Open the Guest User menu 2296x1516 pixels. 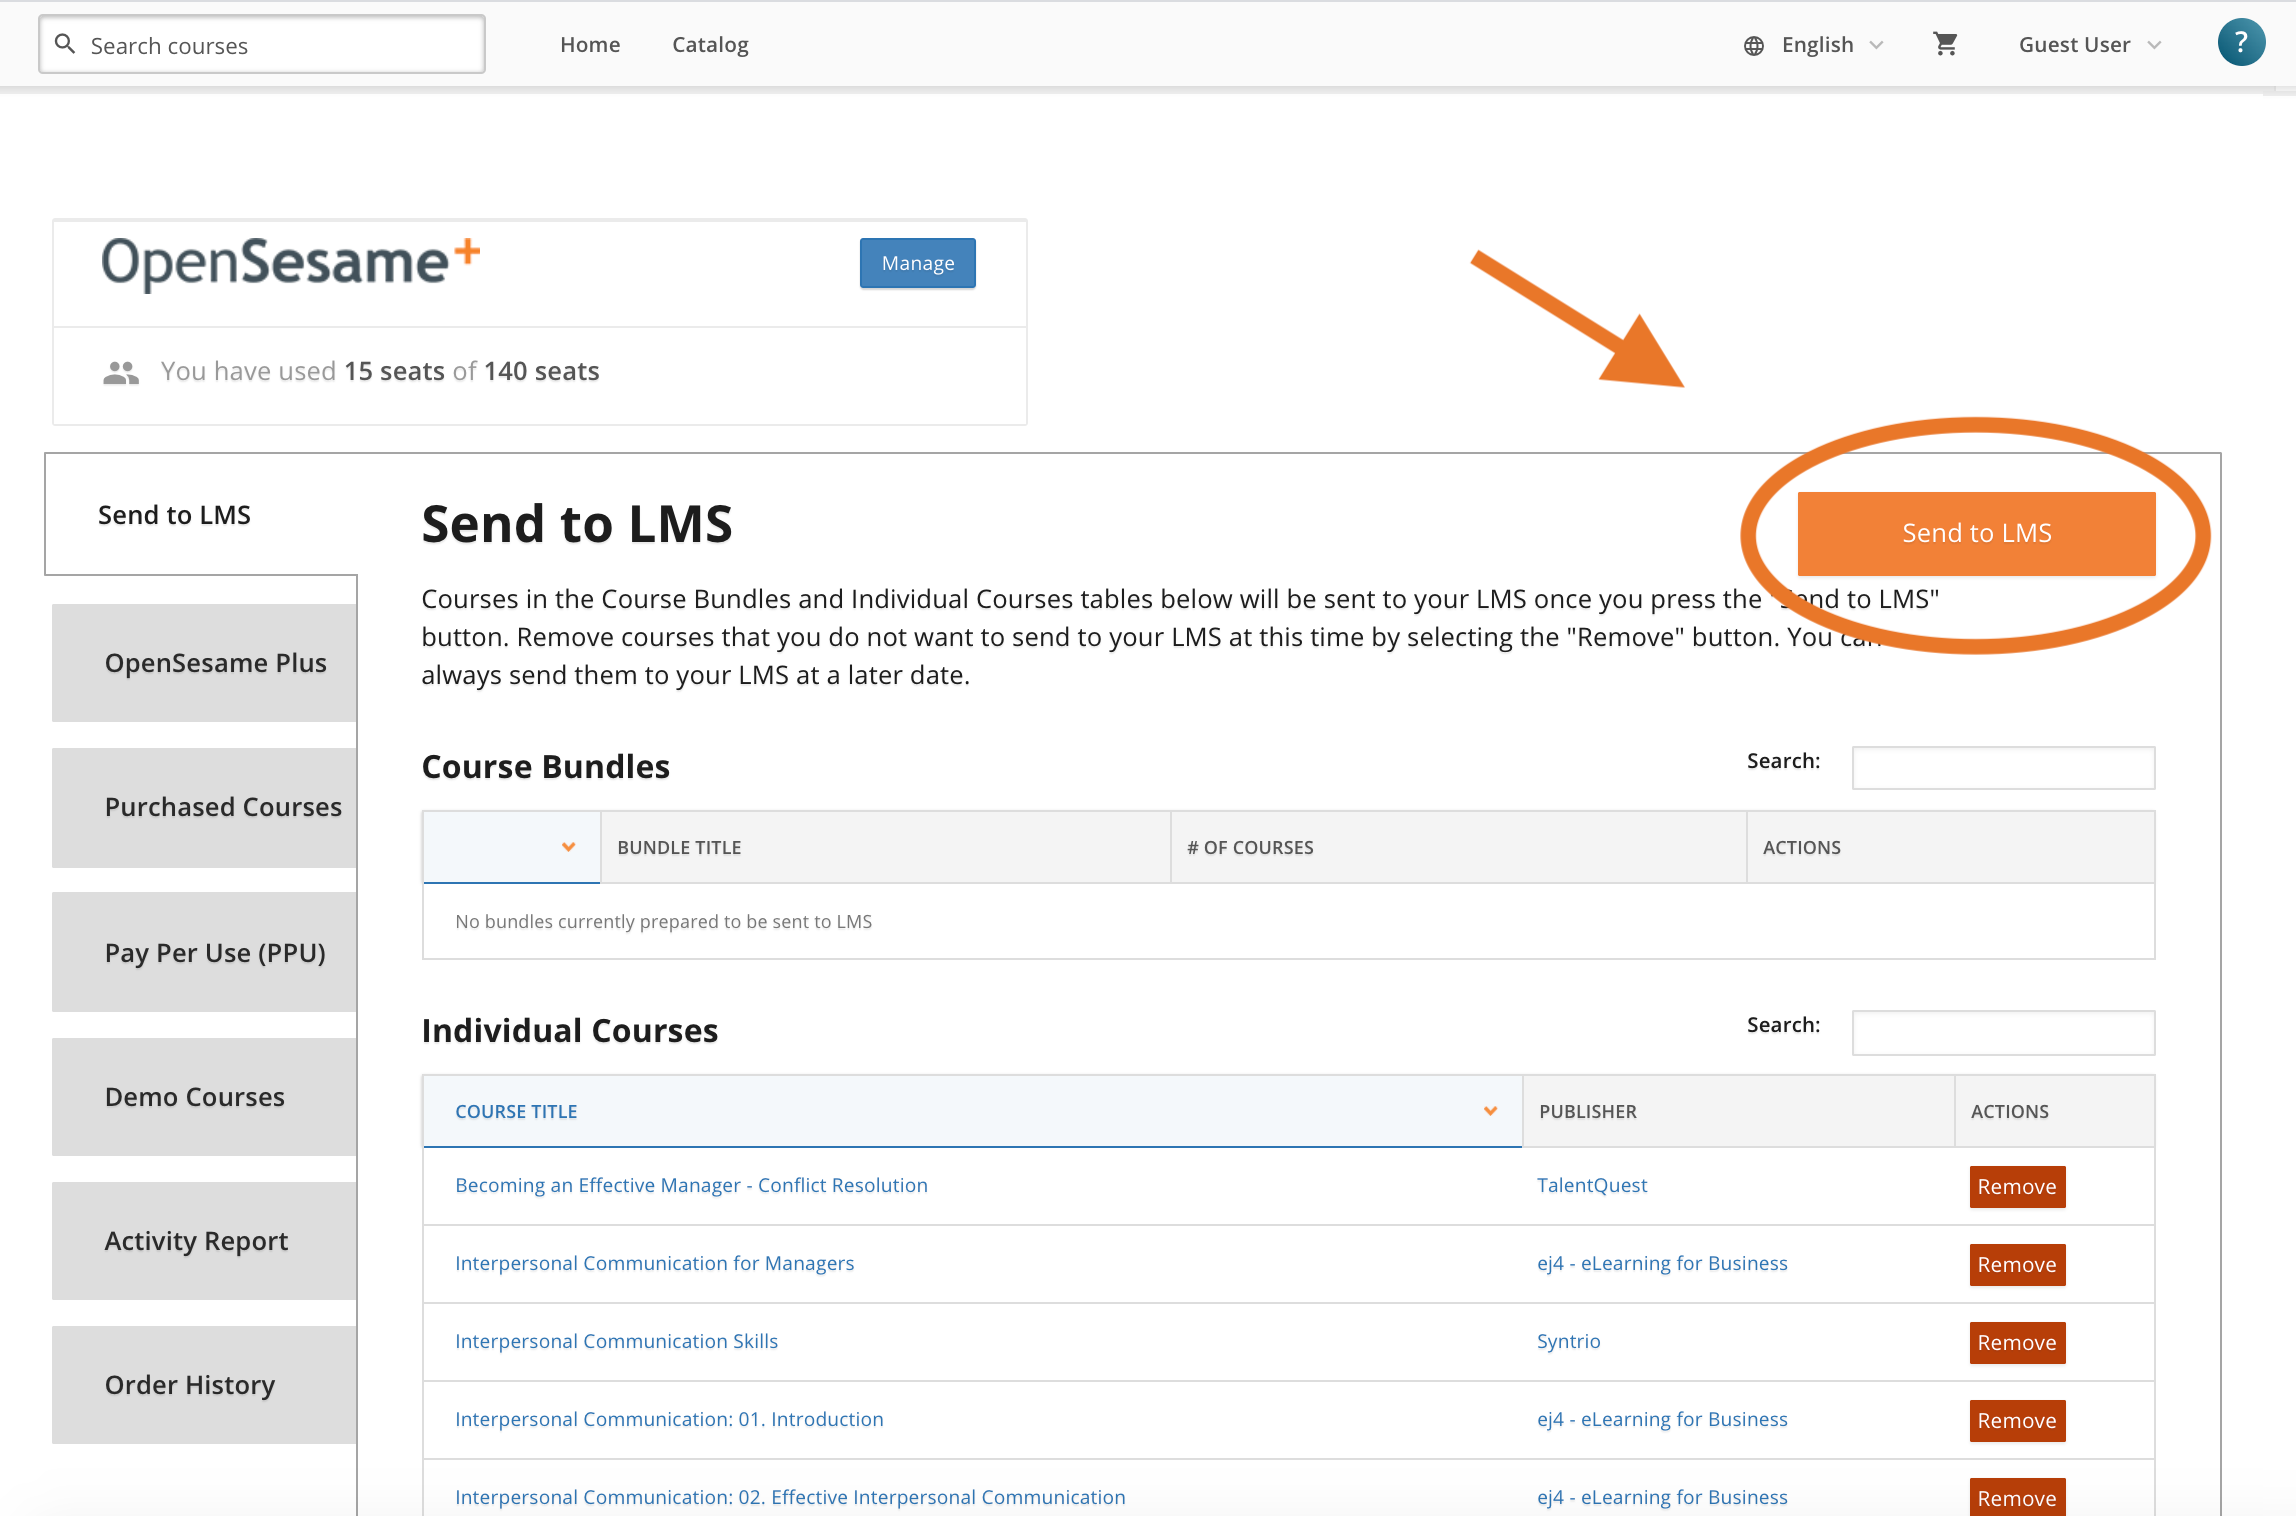pos(2090,45)
